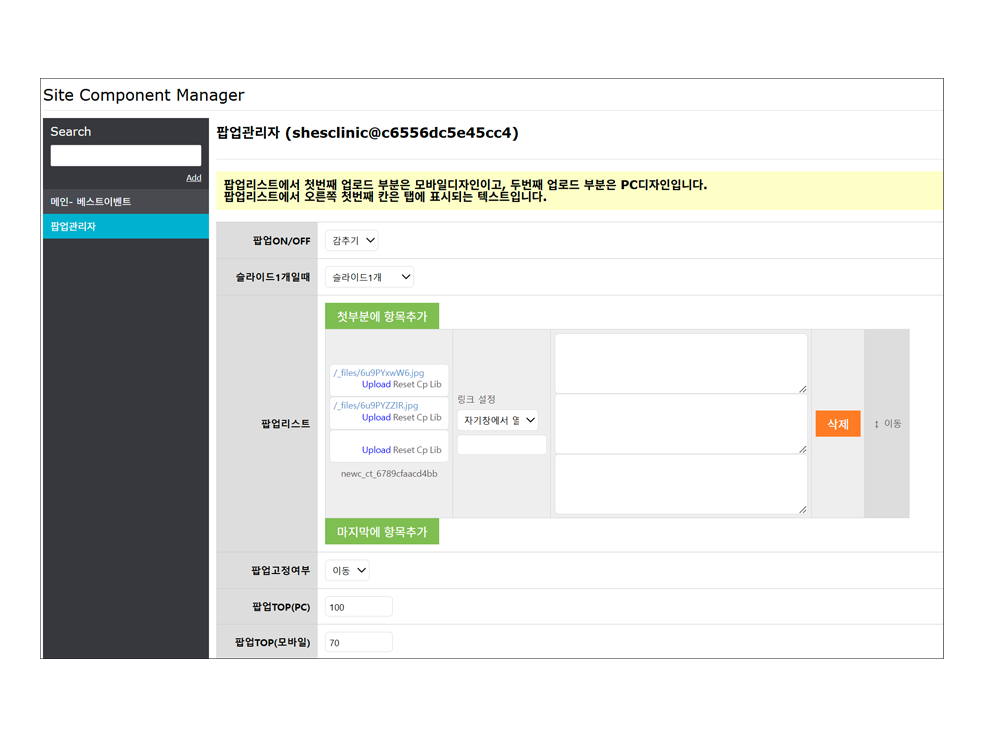Click Cp for 6u9PYxwW6.jpg file
This screenshot has height=734, width=981.
(x=422, y=385)
